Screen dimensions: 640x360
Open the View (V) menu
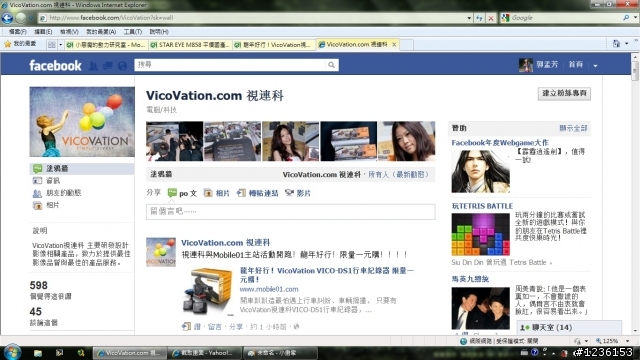(69, 32)
